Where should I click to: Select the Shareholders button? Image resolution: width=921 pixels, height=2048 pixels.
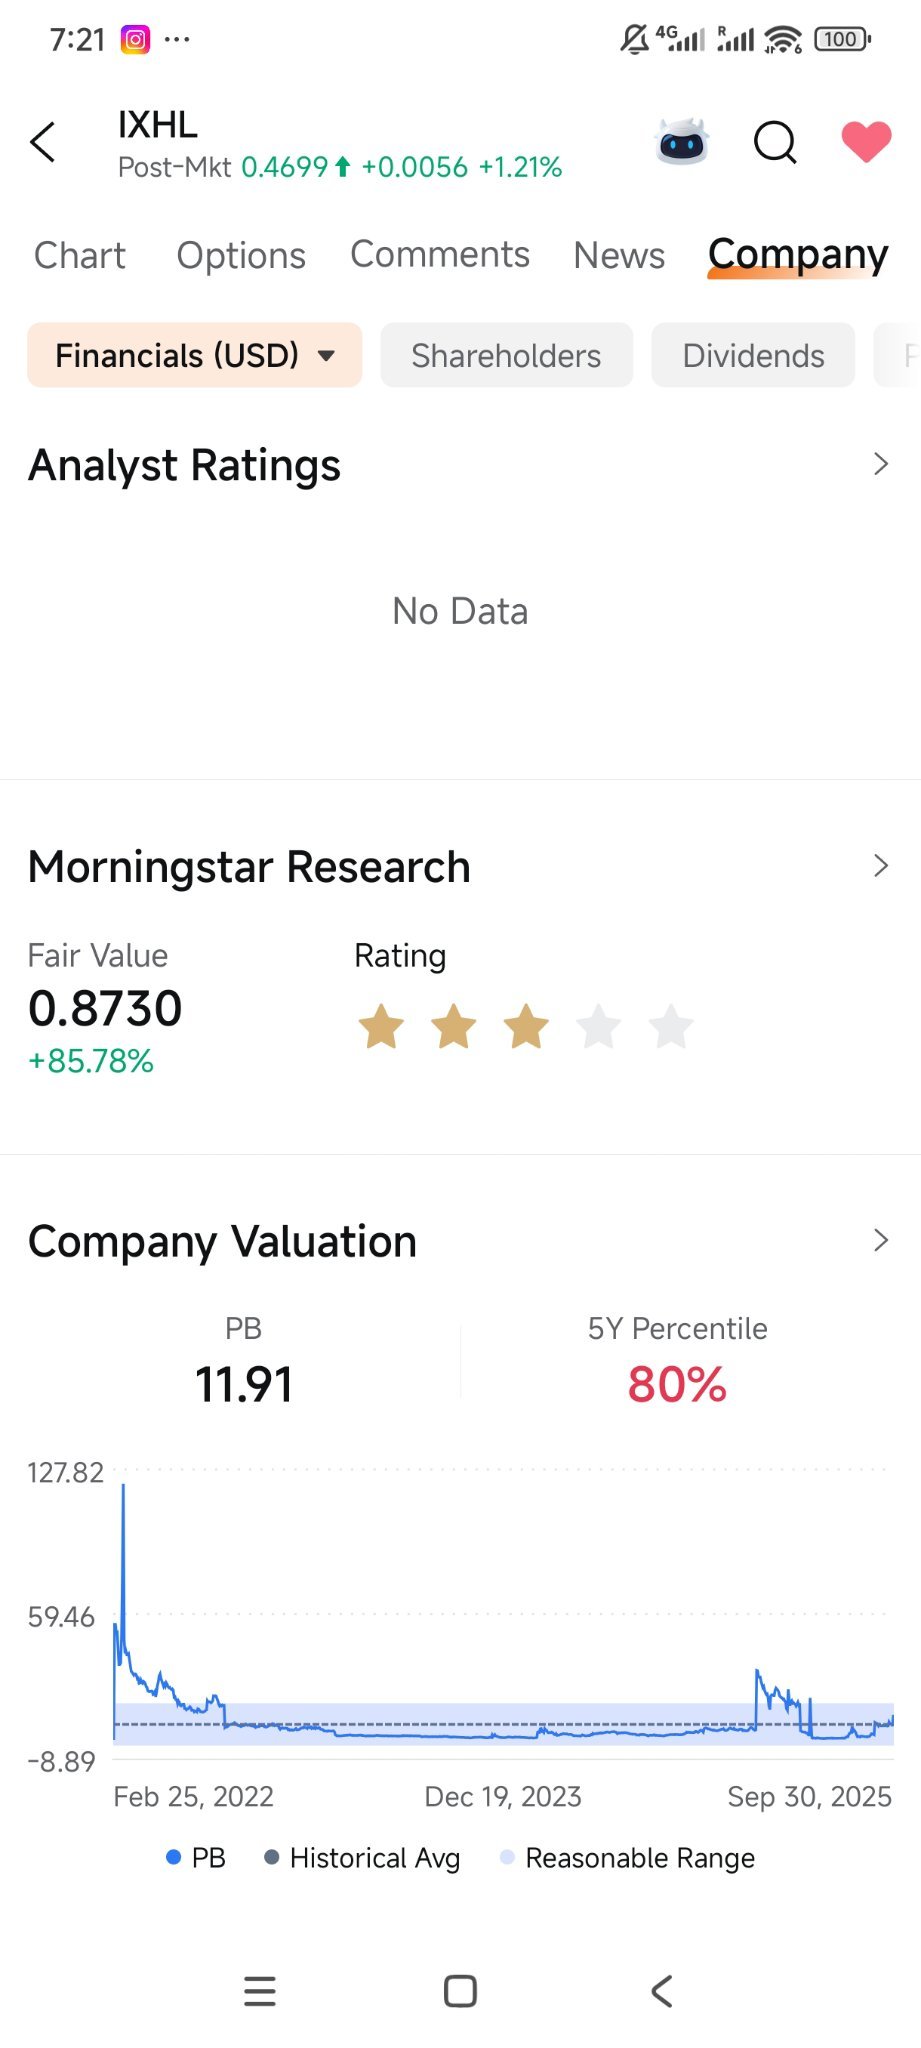click(506, 355)
